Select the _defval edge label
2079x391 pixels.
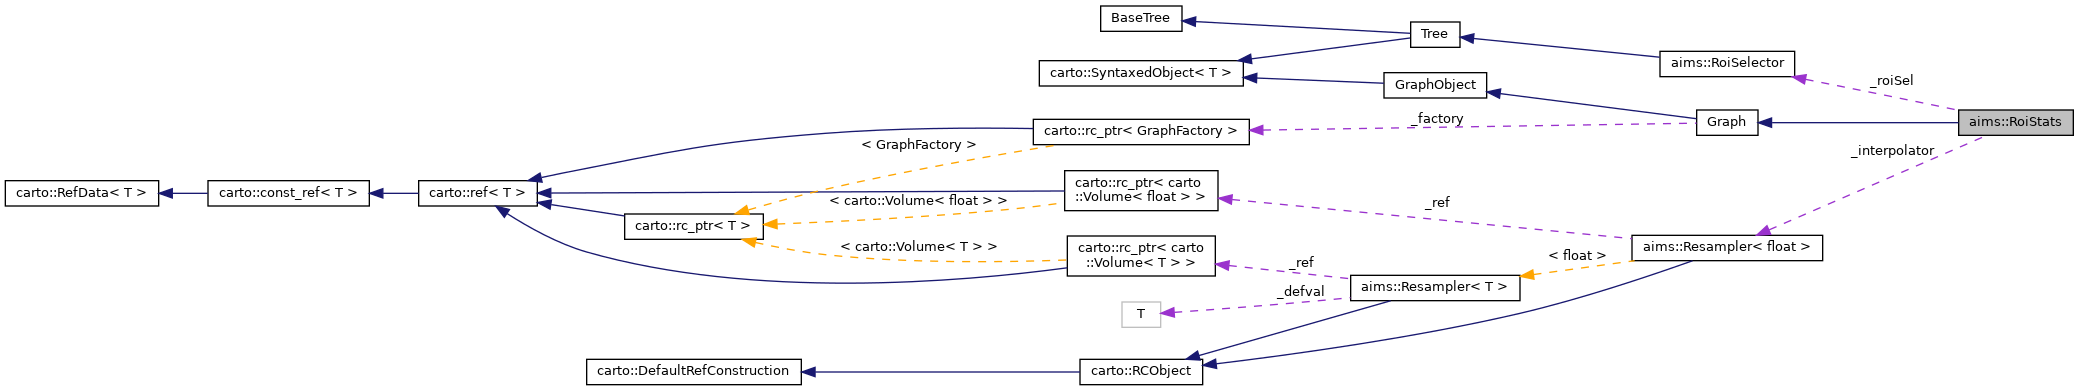click(1300, 292)
